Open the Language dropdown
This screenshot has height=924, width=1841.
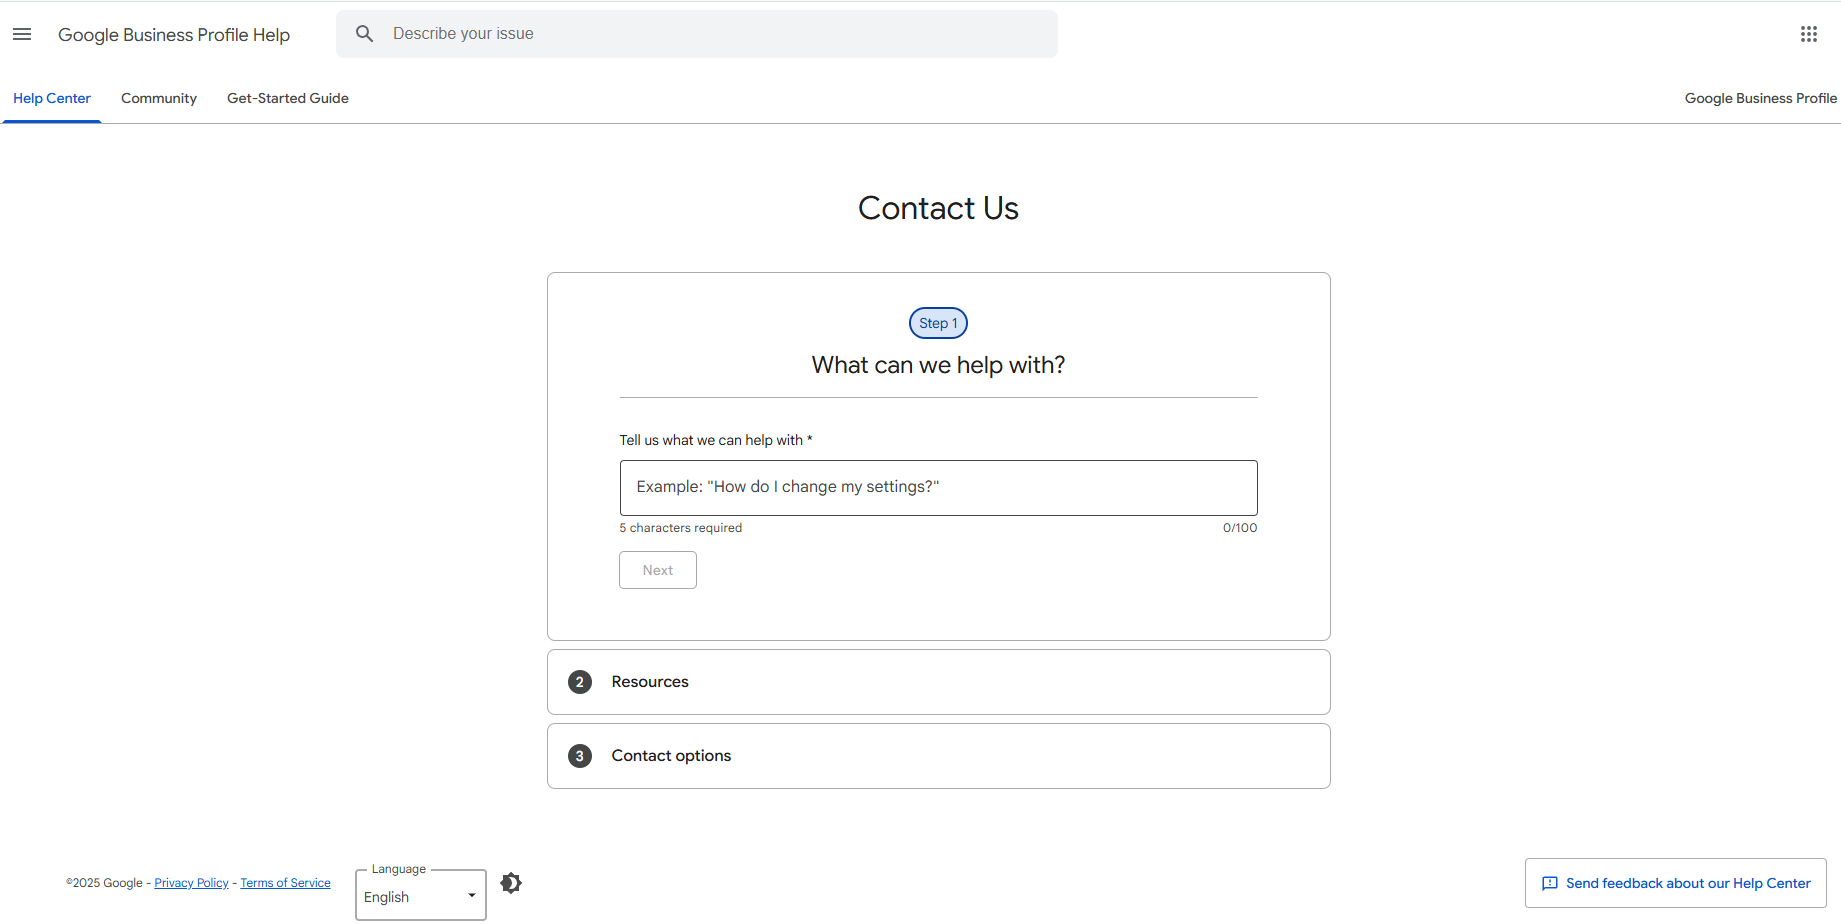point(419,895)
